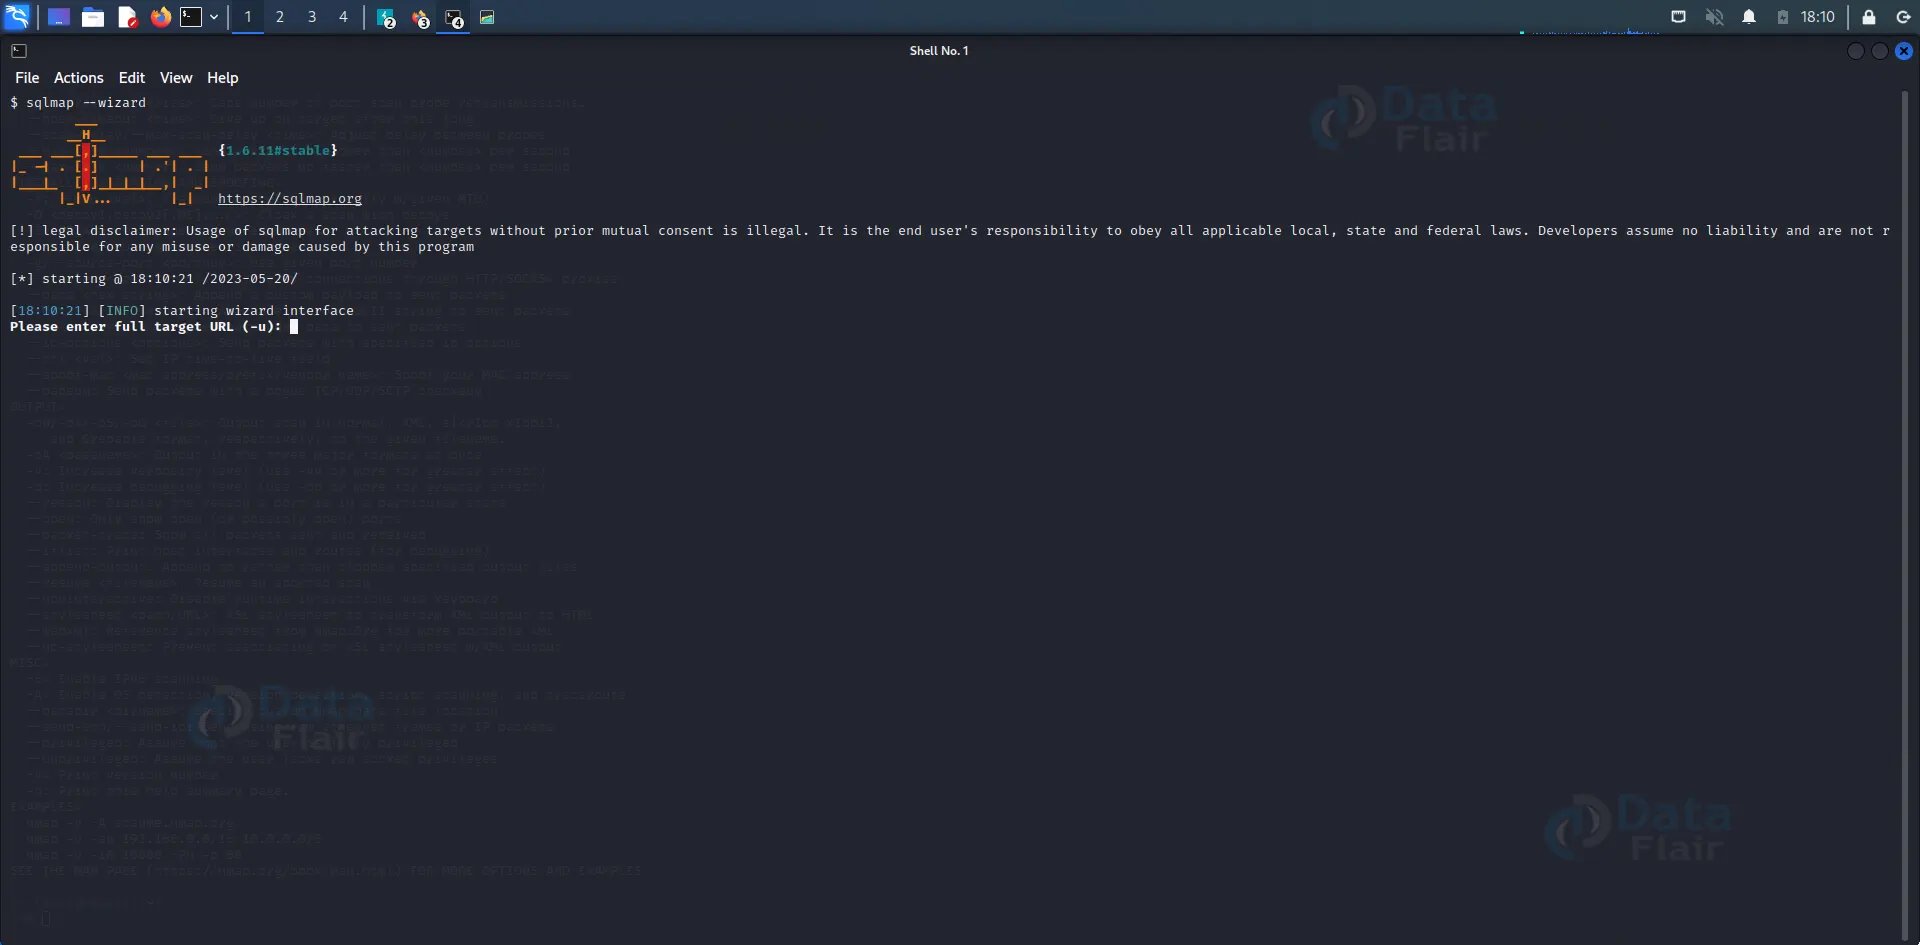Open the log out icon
This screenshot has height=945, width=1920.
pyautogui.click(x=1903, y=17)
